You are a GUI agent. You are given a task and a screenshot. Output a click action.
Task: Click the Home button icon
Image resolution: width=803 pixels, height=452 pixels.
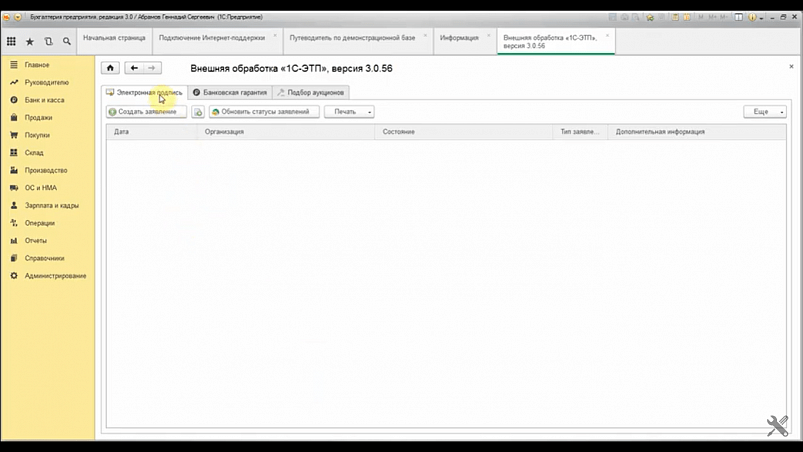(111, 68)
